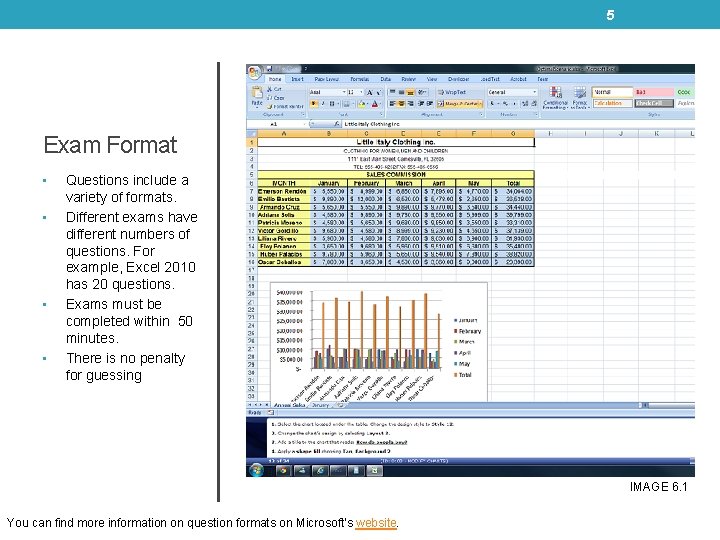This screenshot has width=720, height=540.
Task: Click the Align Text Left icon
Action: 393,104
